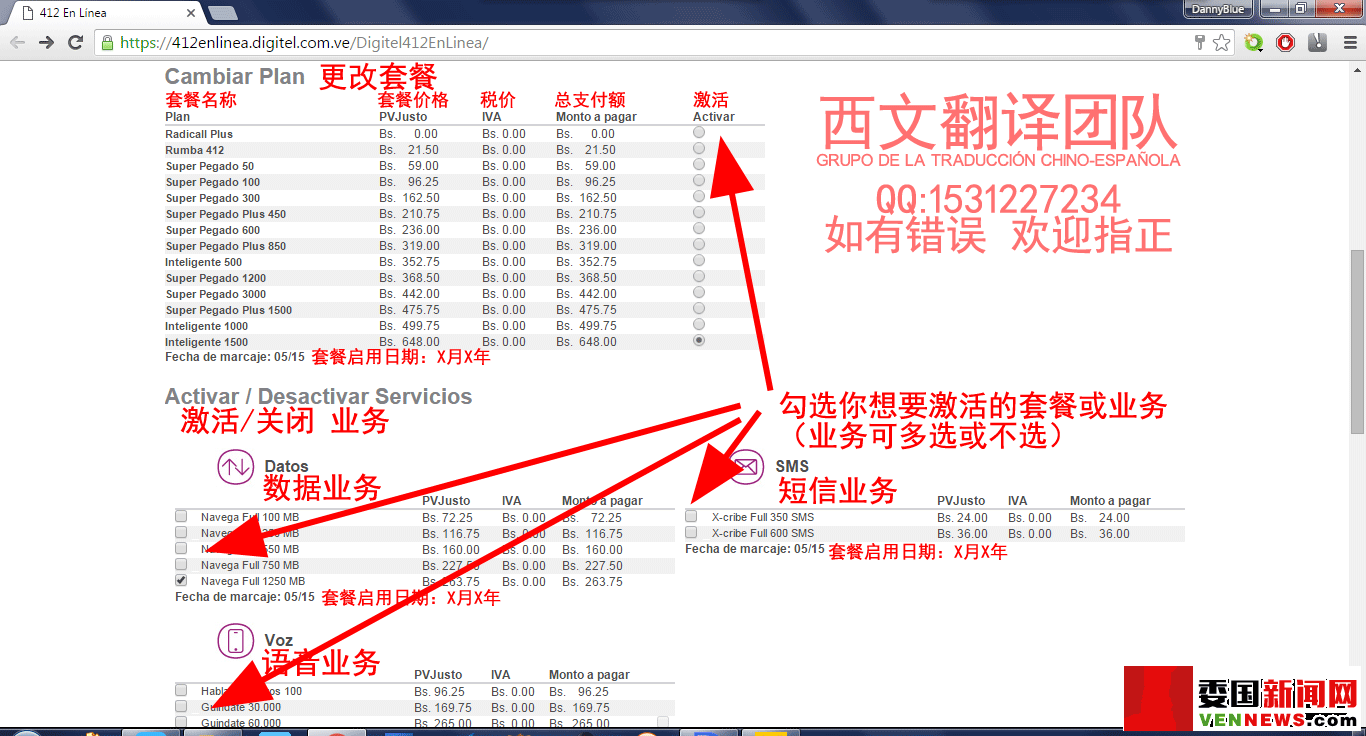Go back to the previous page
This screenshot has width=1366, height=736.
(x=16, y=42)
